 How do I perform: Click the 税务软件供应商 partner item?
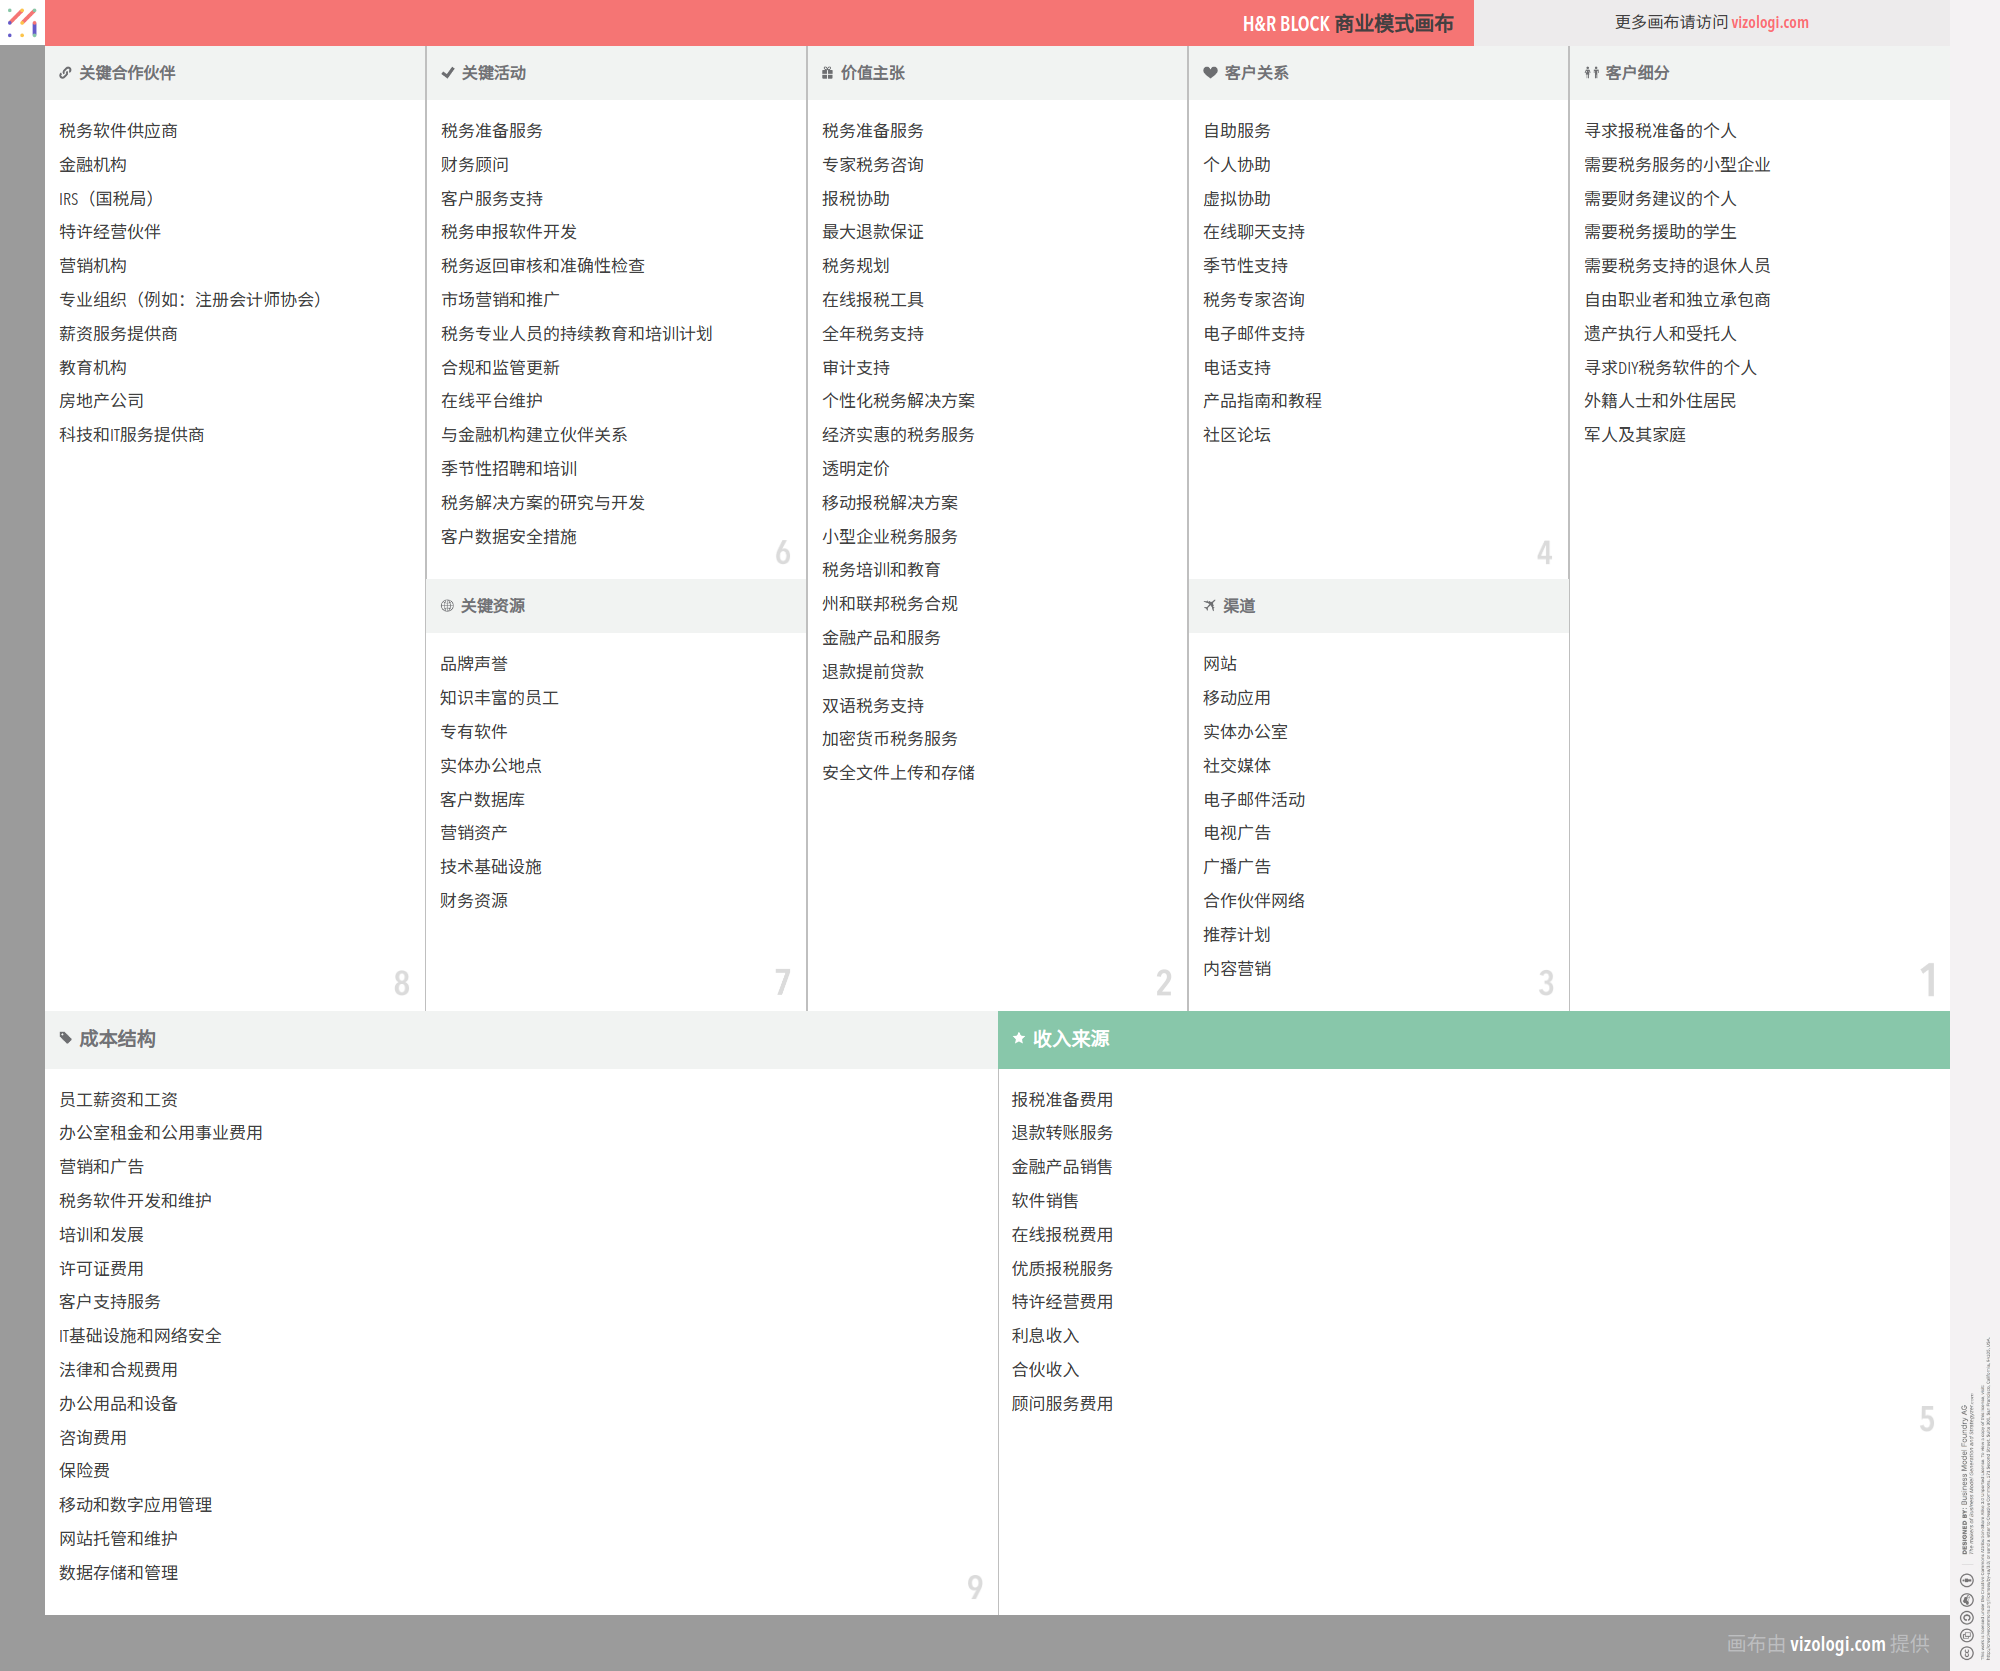point(118,131)
